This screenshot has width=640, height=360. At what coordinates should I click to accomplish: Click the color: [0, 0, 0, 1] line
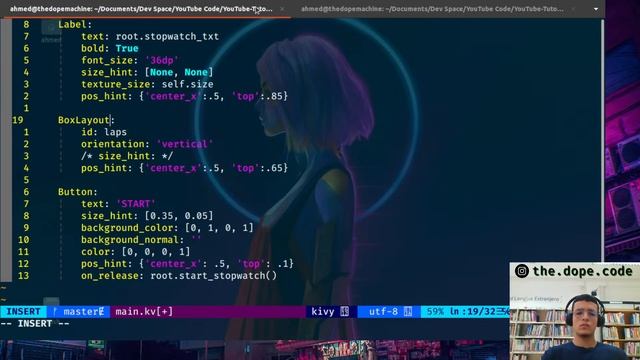coord(135,251)
